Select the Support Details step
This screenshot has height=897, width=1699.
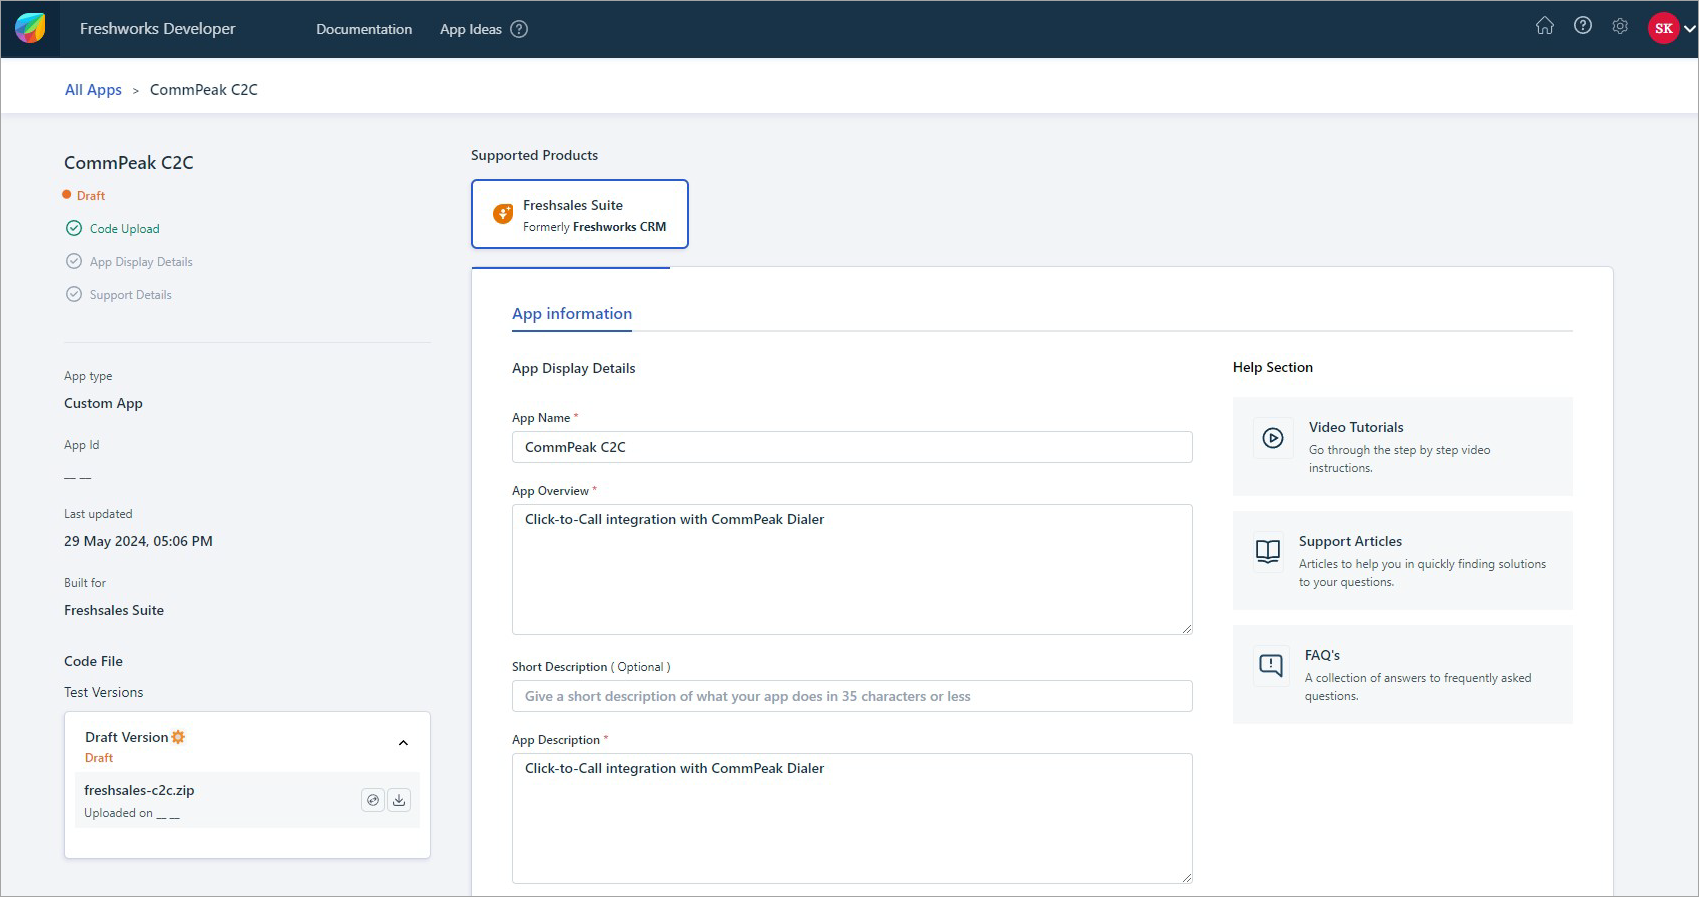coord(131,294)
